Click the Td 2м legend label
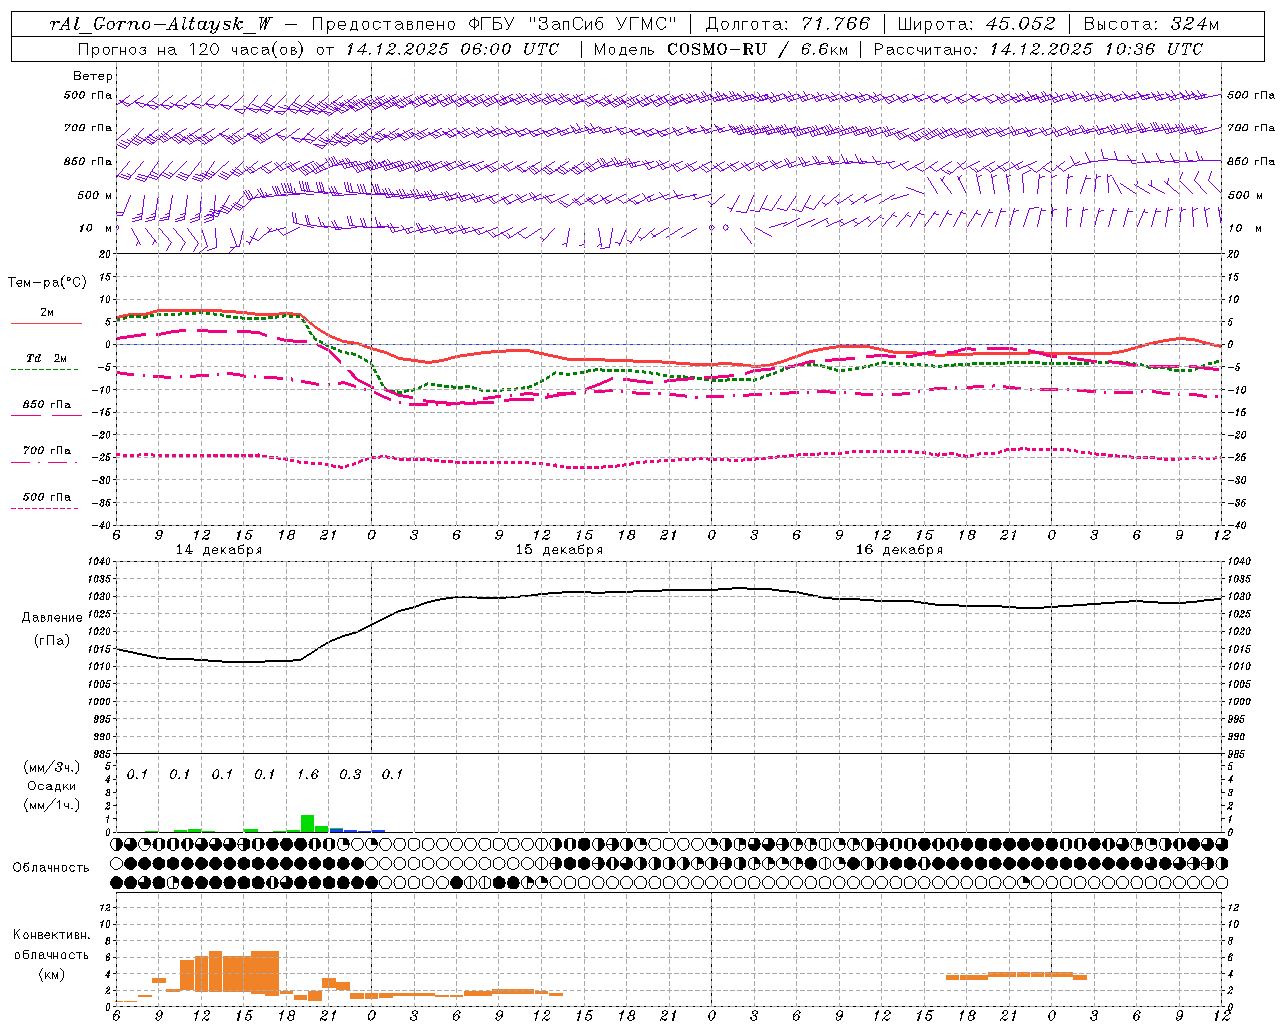The height and width of the screenshot is (1024, 1280). [47, 358]
